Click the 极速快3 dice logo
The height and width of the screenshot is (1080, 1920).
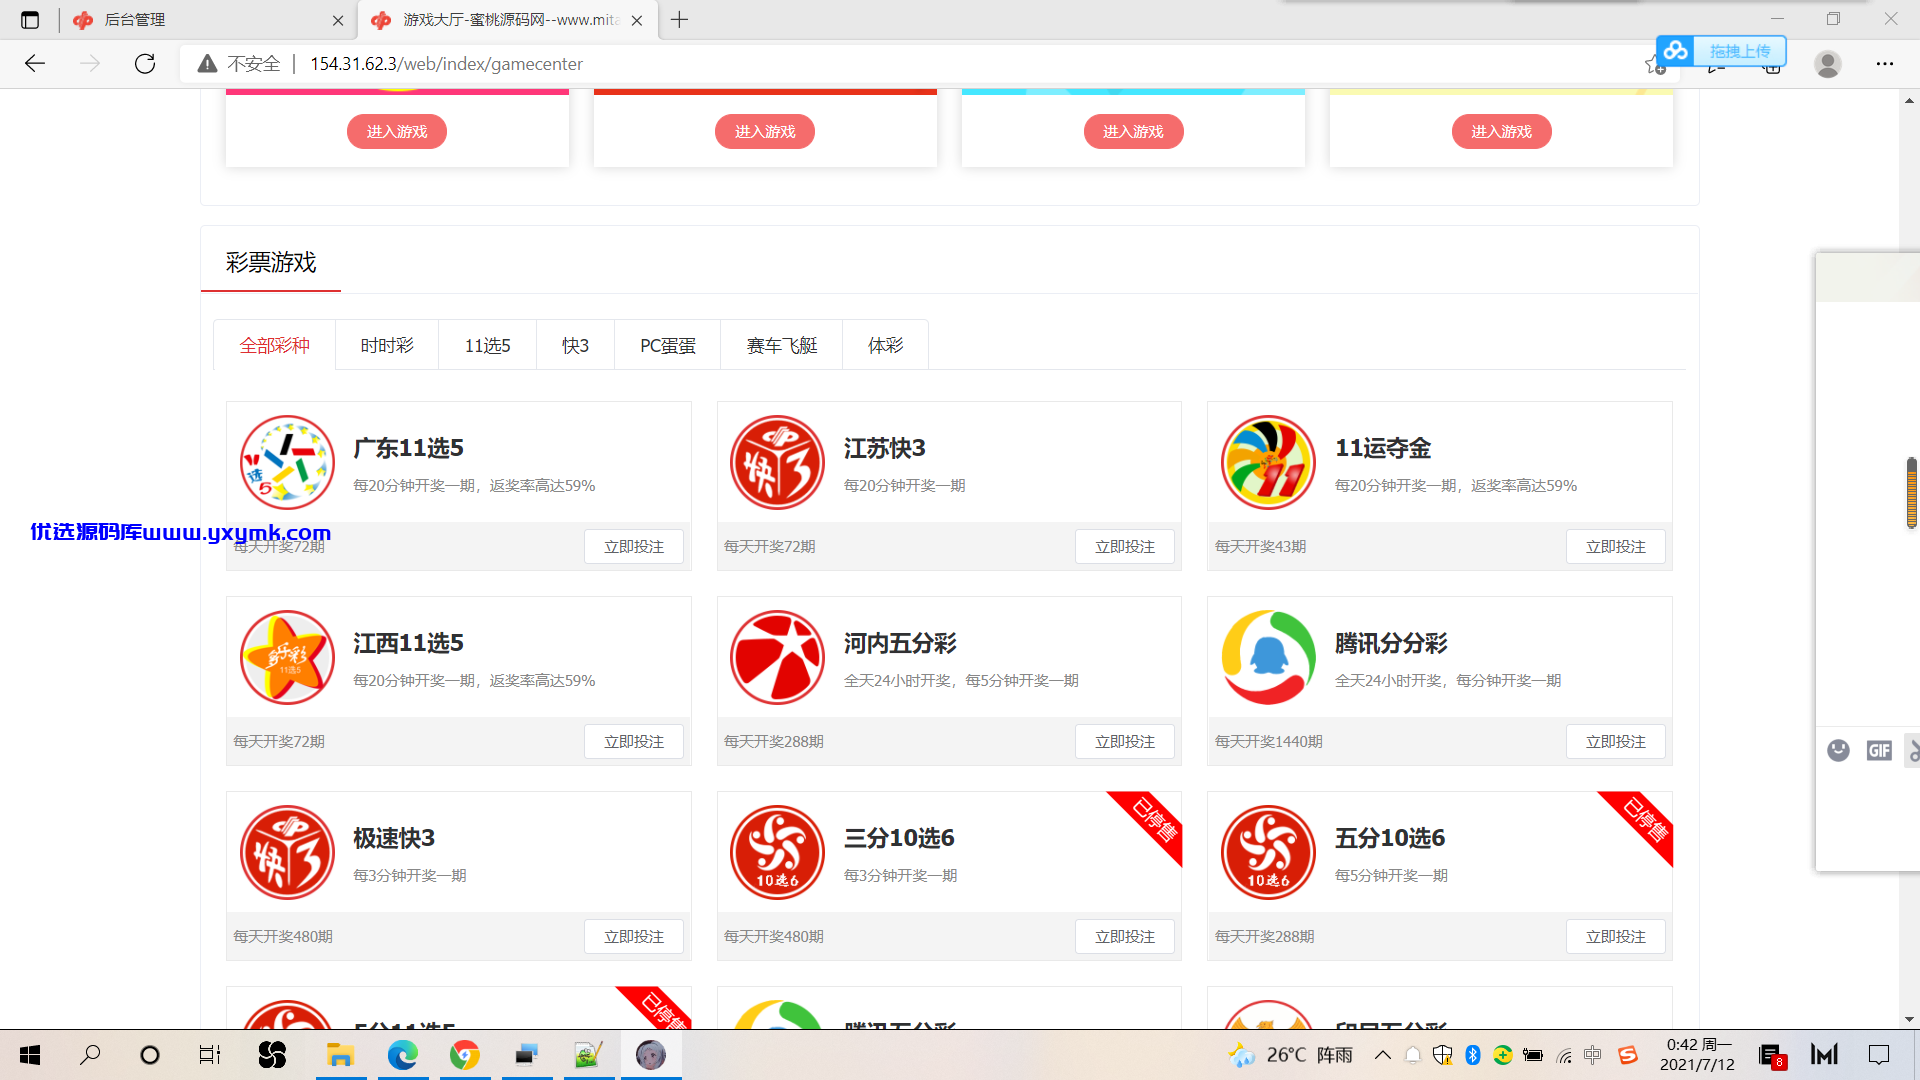287,853
